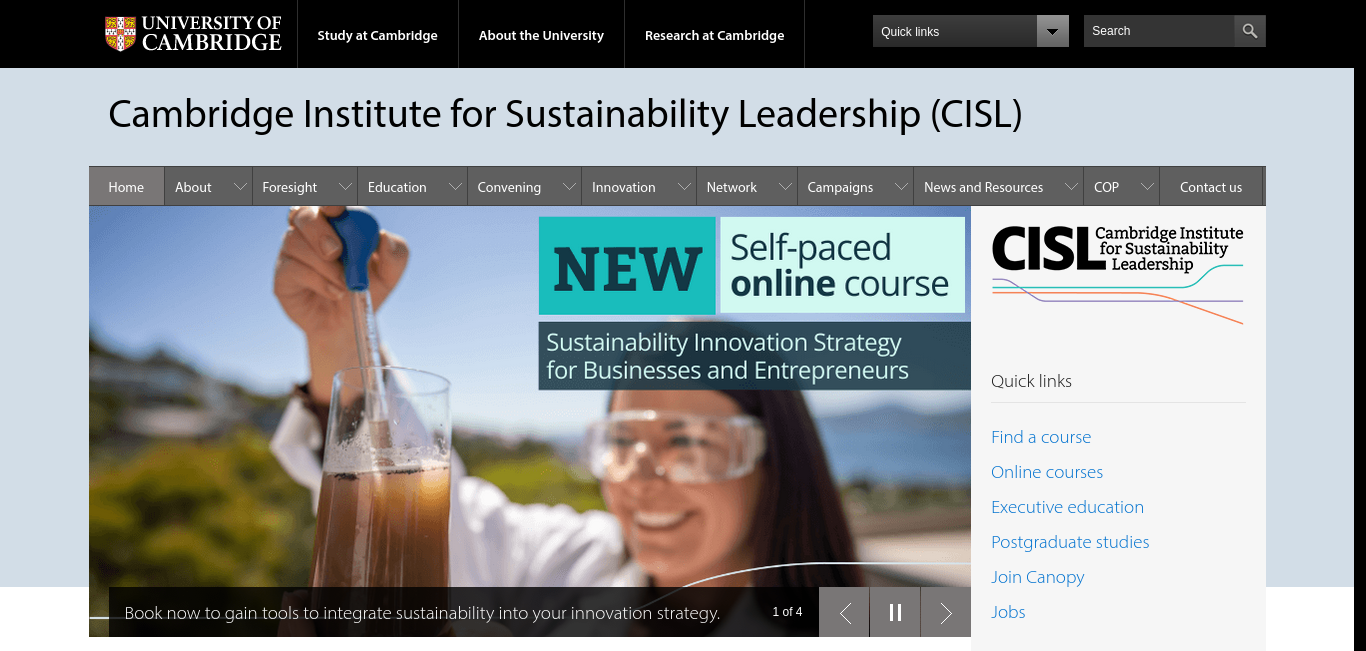Expand the Foresight menu chevron
The width and height of the screenshot is (1366, 651).
click(x=345, y=187)
